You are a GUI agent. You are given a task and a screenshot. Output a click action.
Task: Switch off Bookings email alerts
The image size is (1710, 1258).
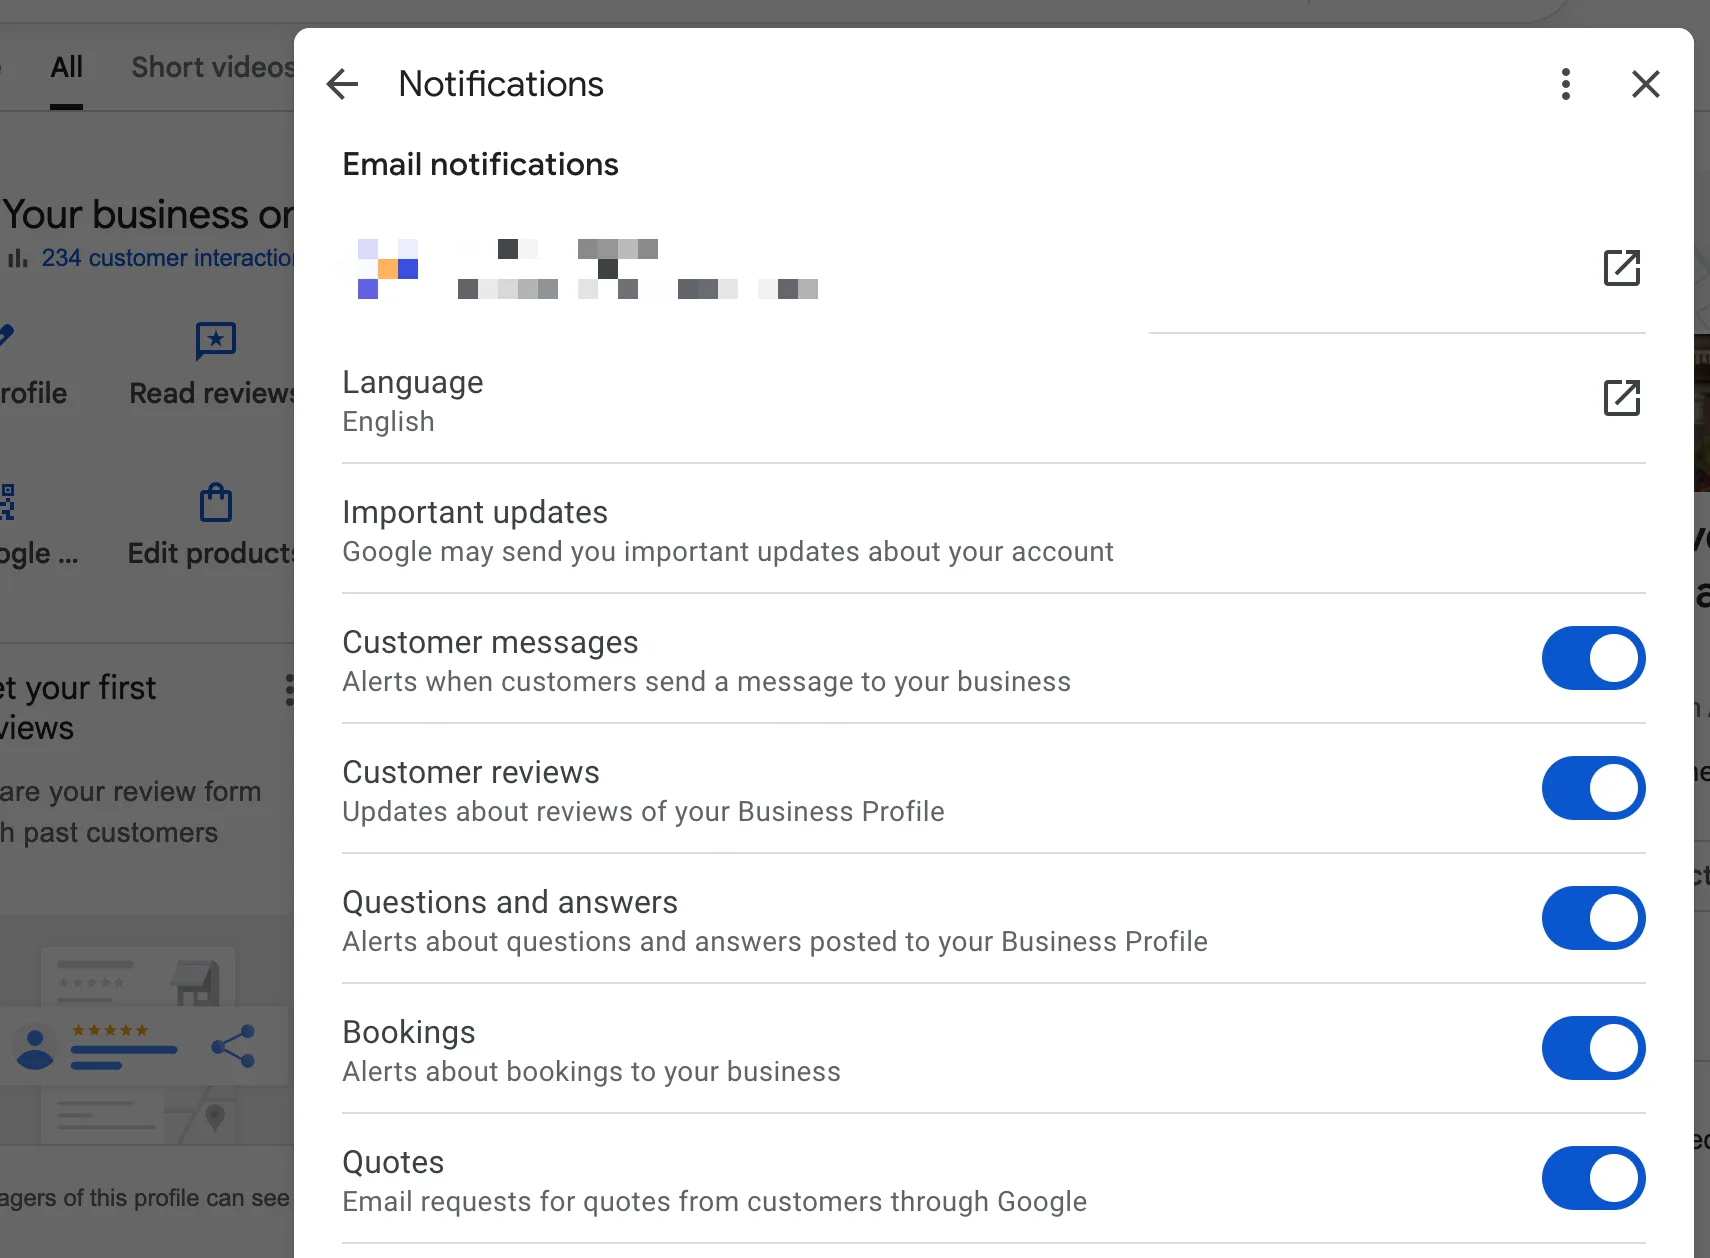(1593, 1048)
